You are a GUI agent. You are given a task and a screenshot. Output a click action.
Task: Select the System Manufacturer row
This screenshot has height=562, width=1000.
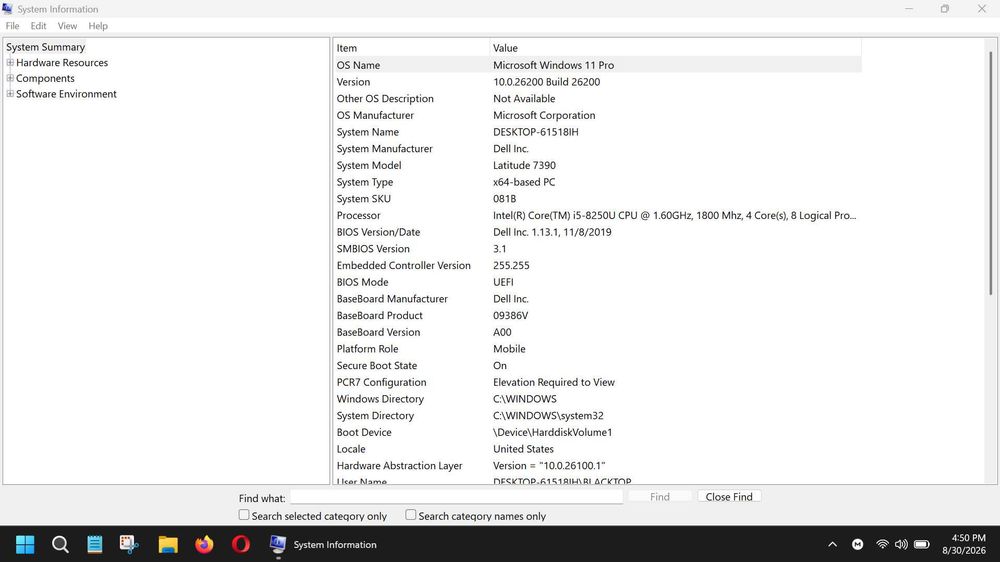(x=598, y=149)
